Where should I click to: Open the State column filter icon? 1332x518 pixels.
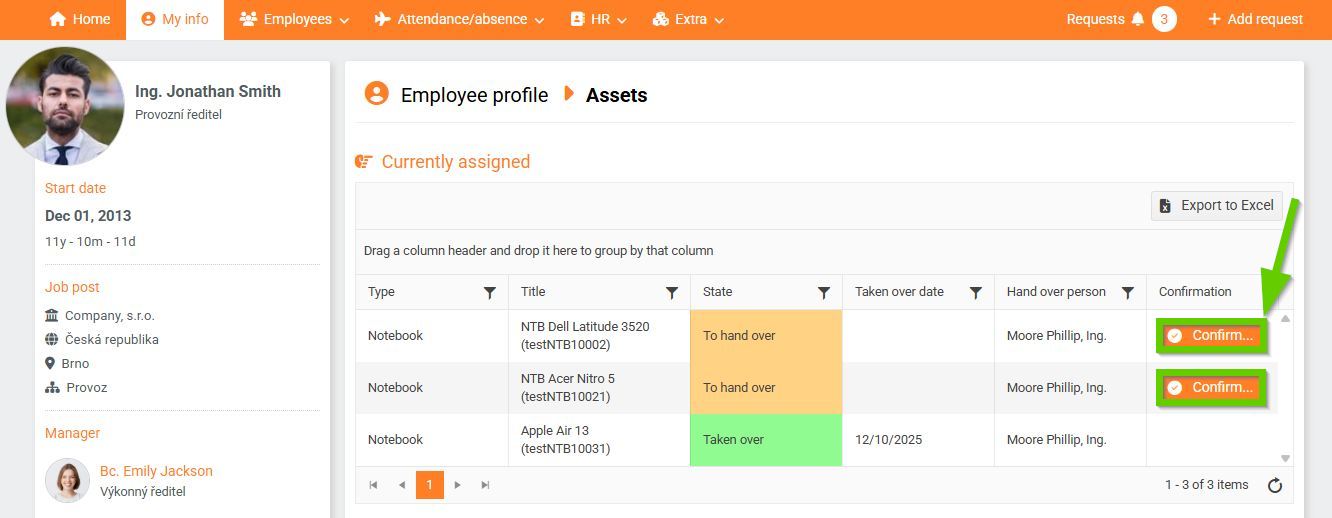(x=824, y=292)
